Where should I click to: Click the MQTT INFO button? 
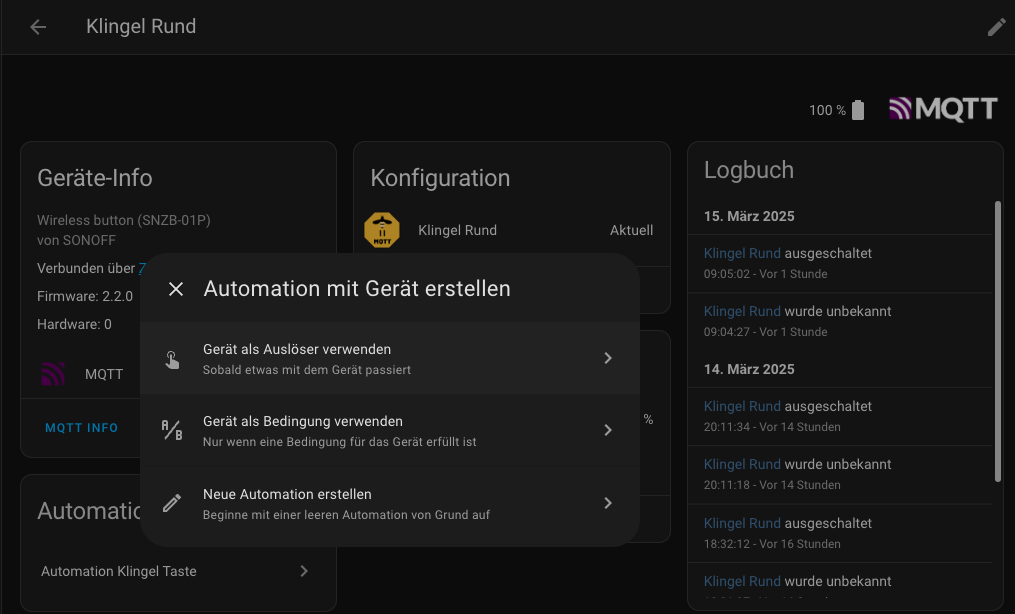point(81,428)
